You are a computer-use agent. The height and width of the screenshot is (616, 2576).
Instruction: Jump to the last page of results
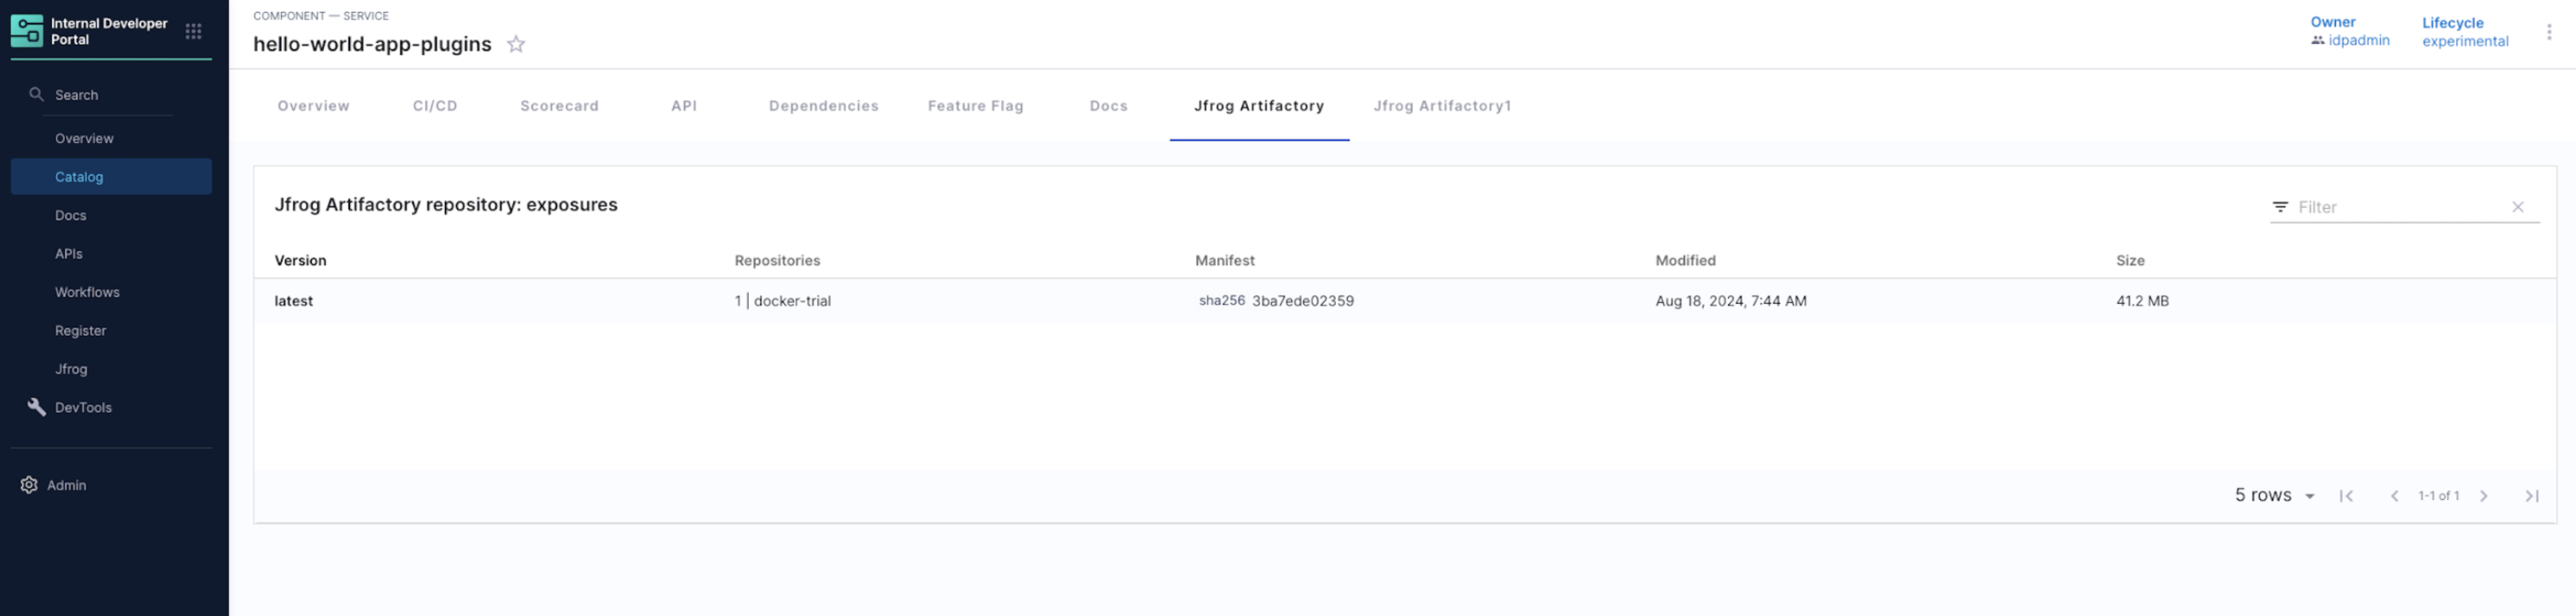[x=2531, y=496]
